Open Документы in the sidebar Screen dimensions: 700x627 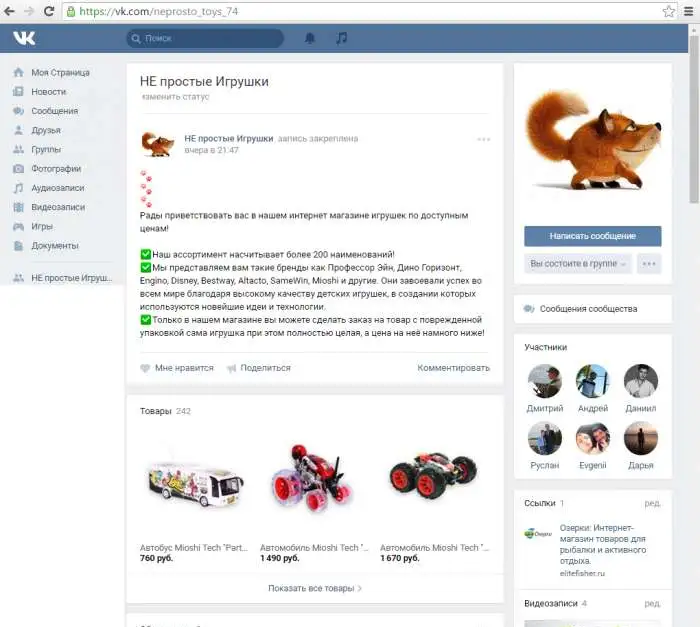click(x=55, y=246)
